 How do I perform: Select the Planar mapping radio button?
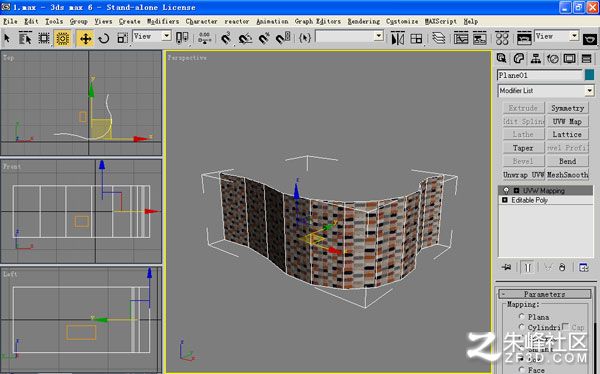[x=521, y=317]
